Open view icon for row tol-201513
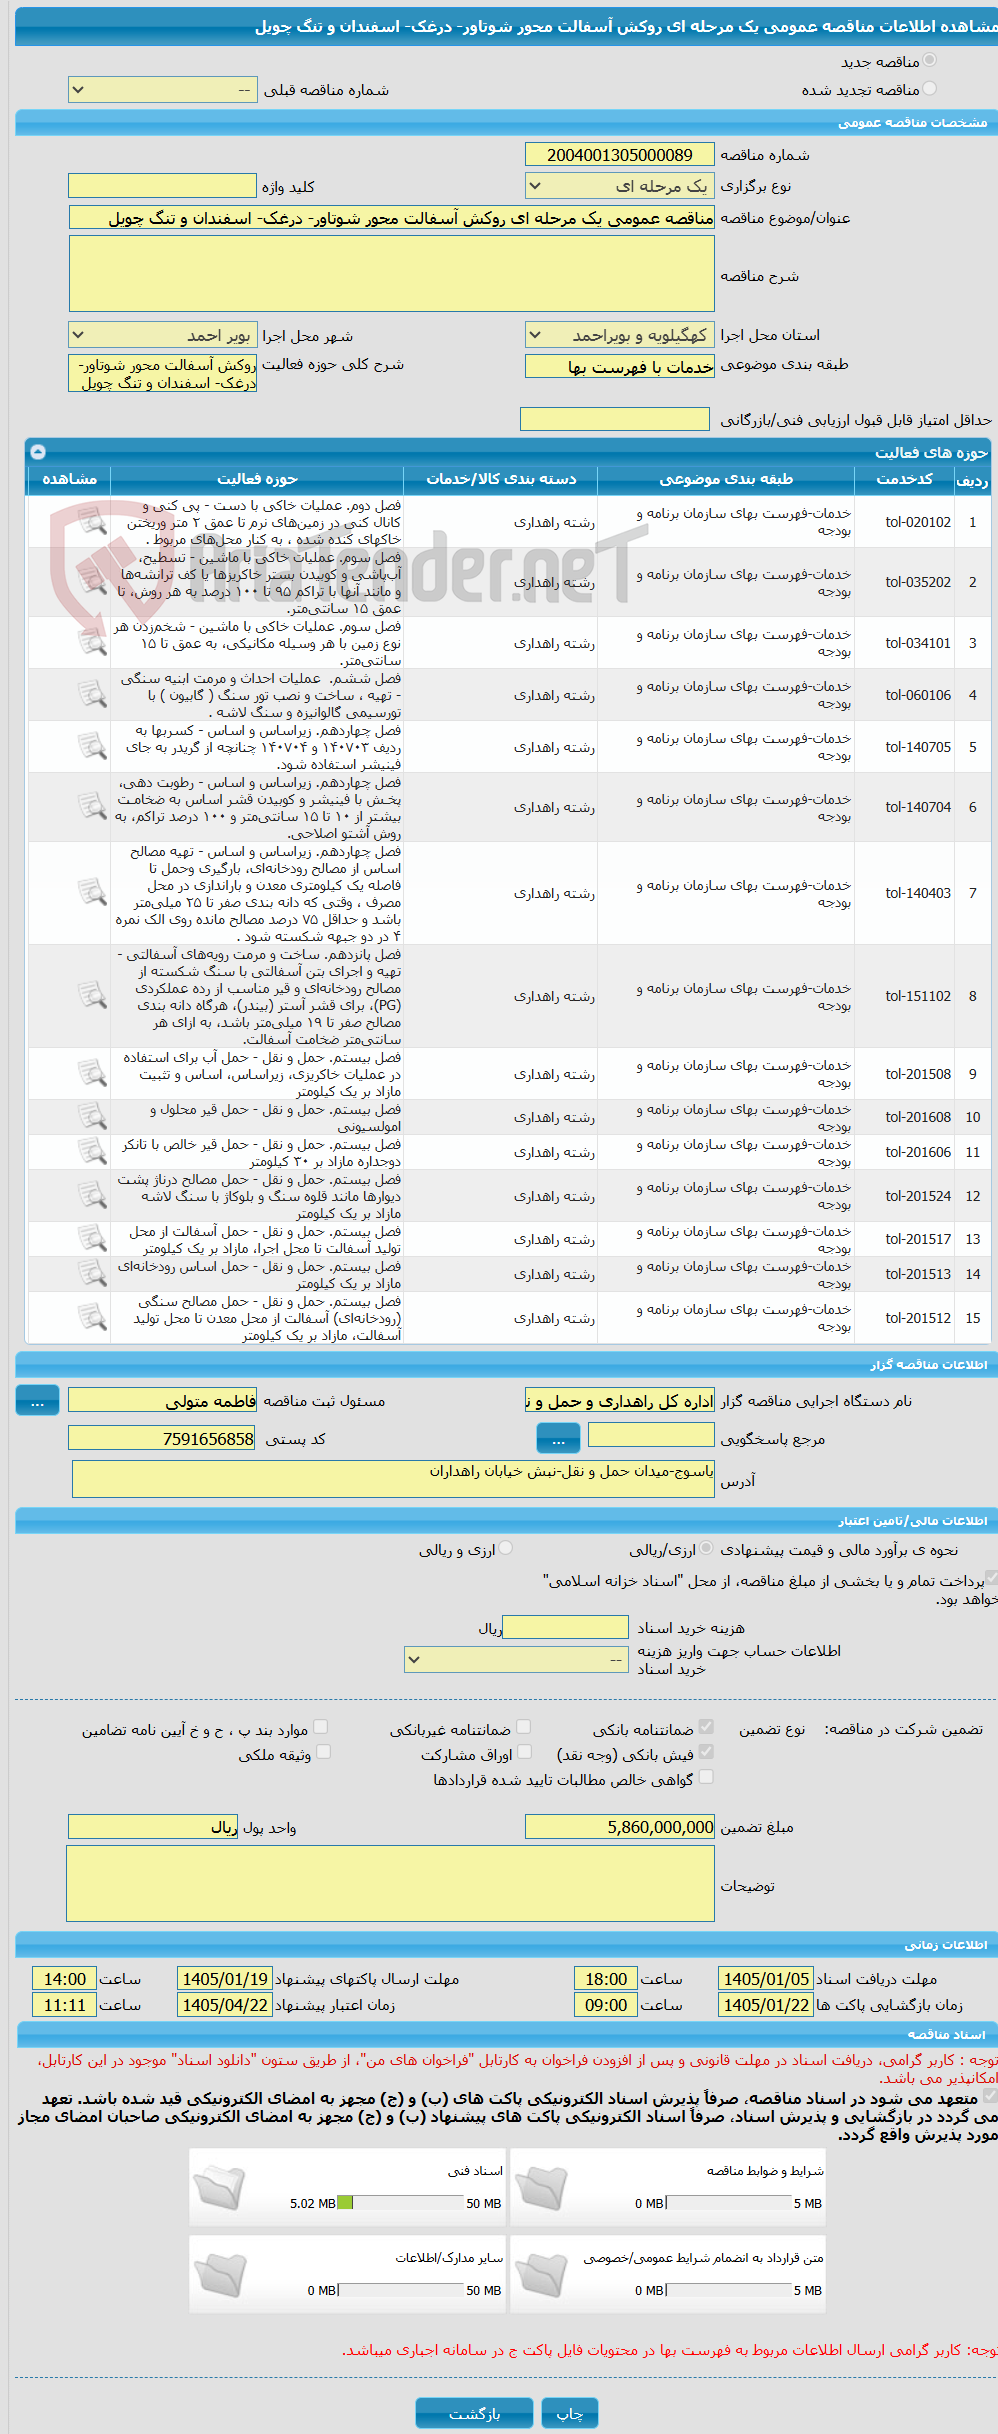The width and height of the screenshot is (998, 2434). (x=92, y=1273)
